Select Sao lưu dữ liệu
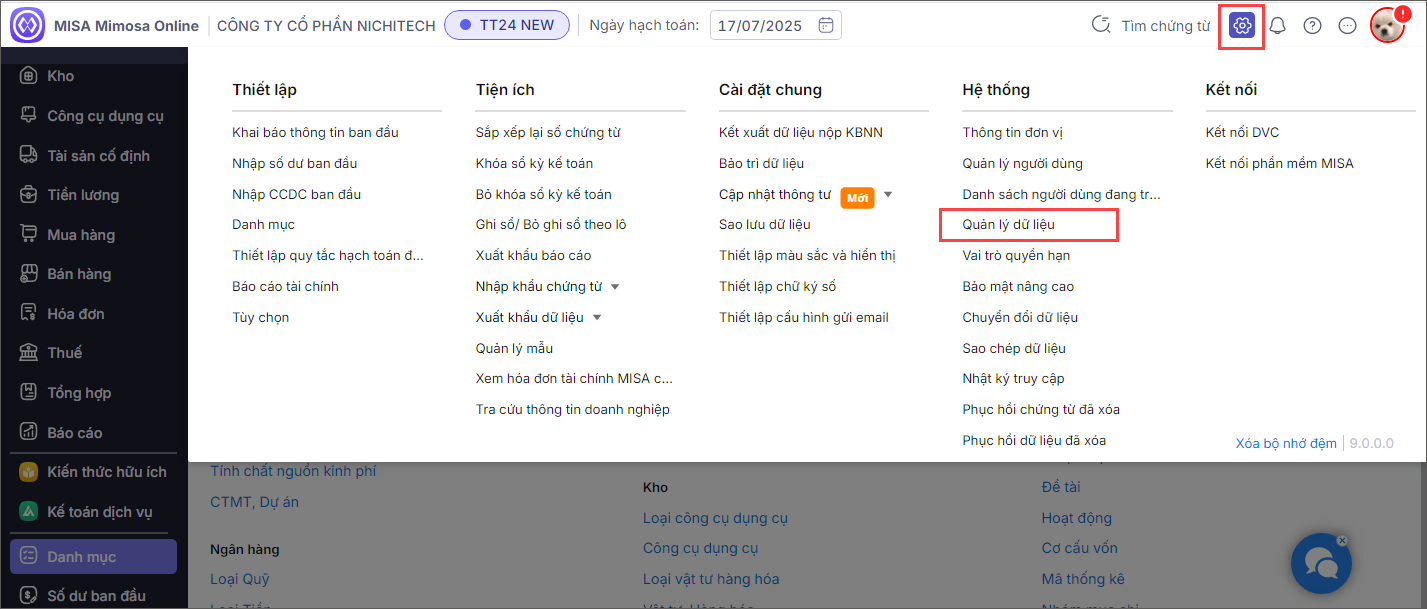The width and height of the screenshot is (1427, 609). coord(765,225)
